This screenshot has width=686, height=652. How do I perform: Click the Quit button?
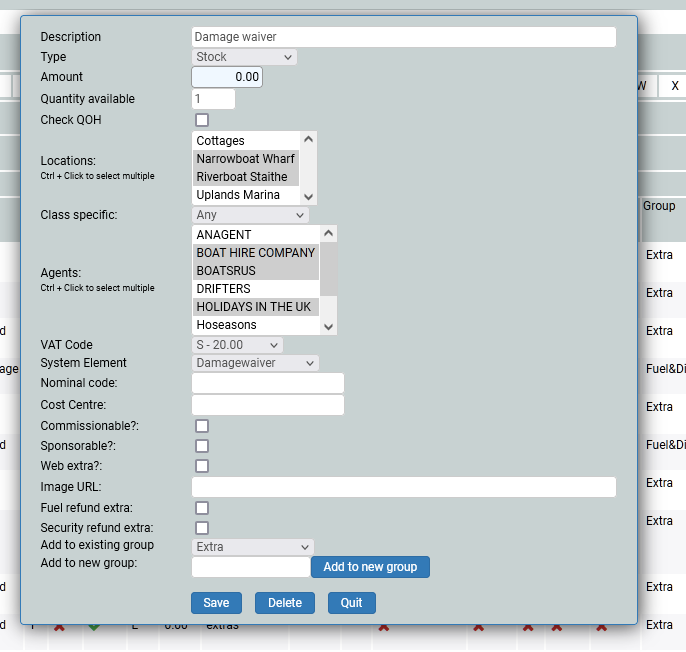click(351, 603)
